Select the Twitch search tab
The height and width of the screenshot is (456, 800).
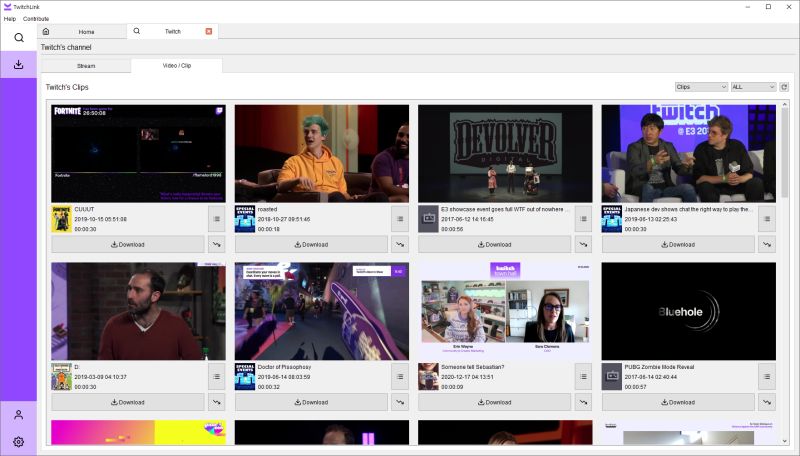(172, 31)
